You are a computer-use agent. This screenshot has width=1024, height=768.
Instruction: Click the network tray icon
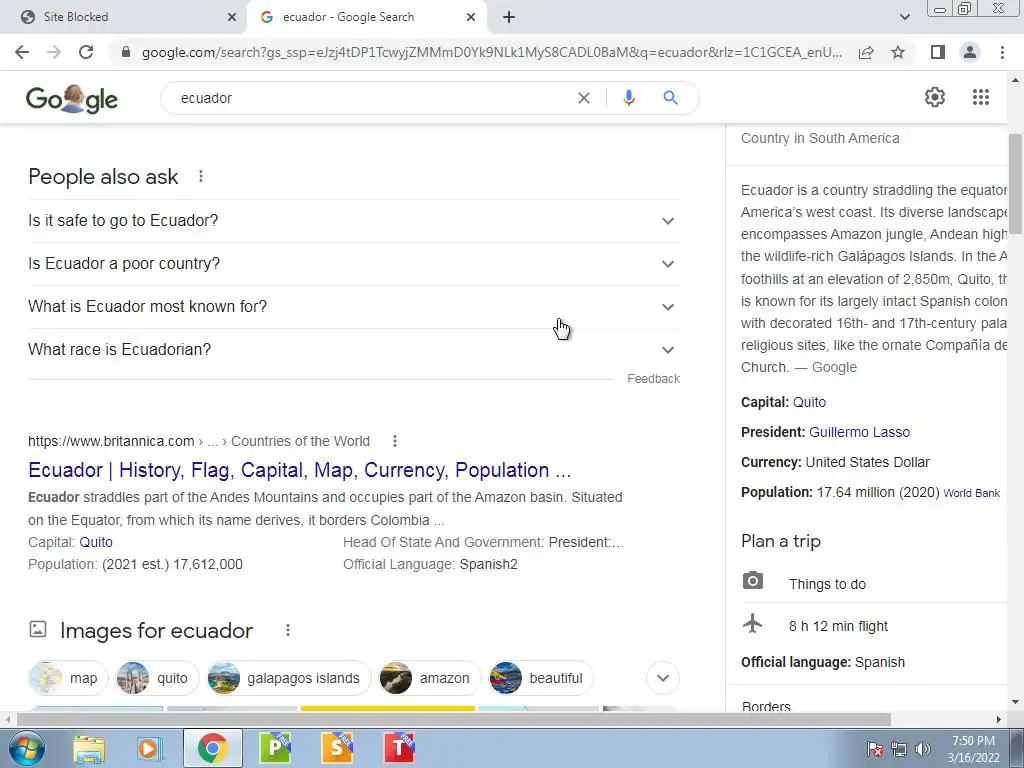(x=899, y=749)
